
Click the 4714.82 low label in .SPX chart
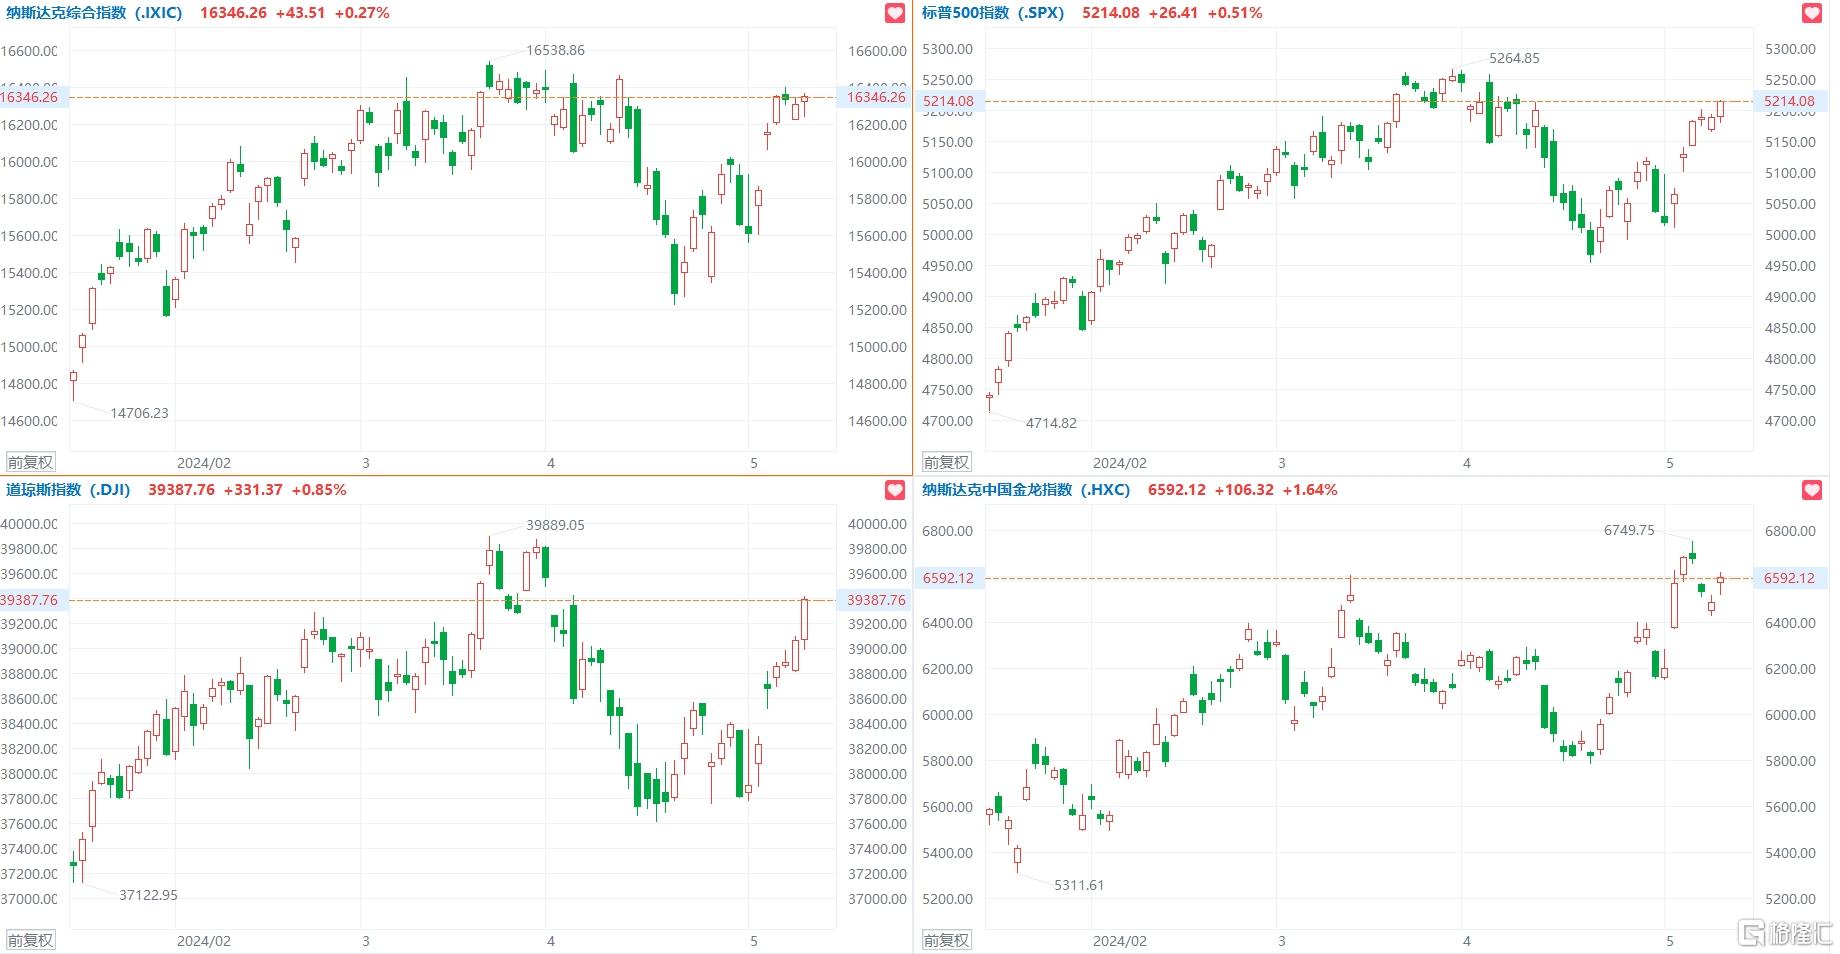(x=1051, y=423)
